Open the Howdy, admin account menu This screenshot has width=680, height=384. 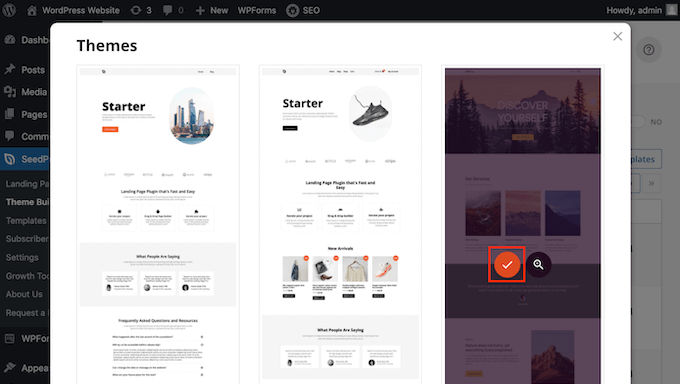tap(641, 10)
